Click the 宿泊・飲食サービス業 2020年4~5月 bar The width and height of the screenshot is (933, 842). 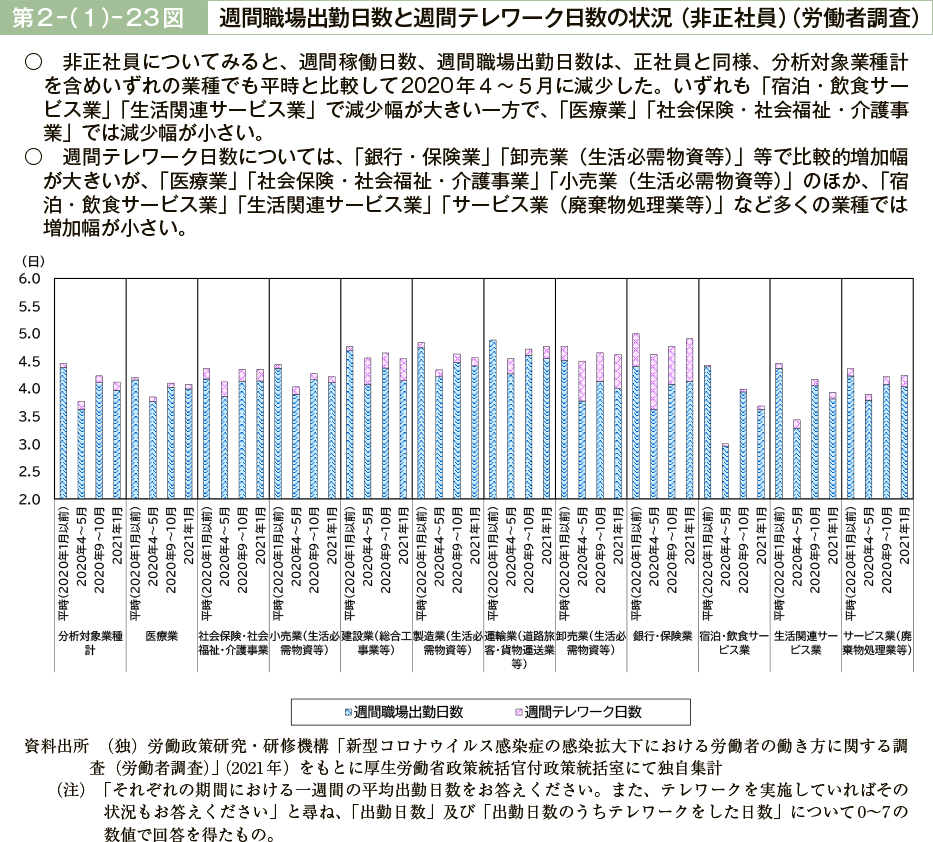point(725,470)
